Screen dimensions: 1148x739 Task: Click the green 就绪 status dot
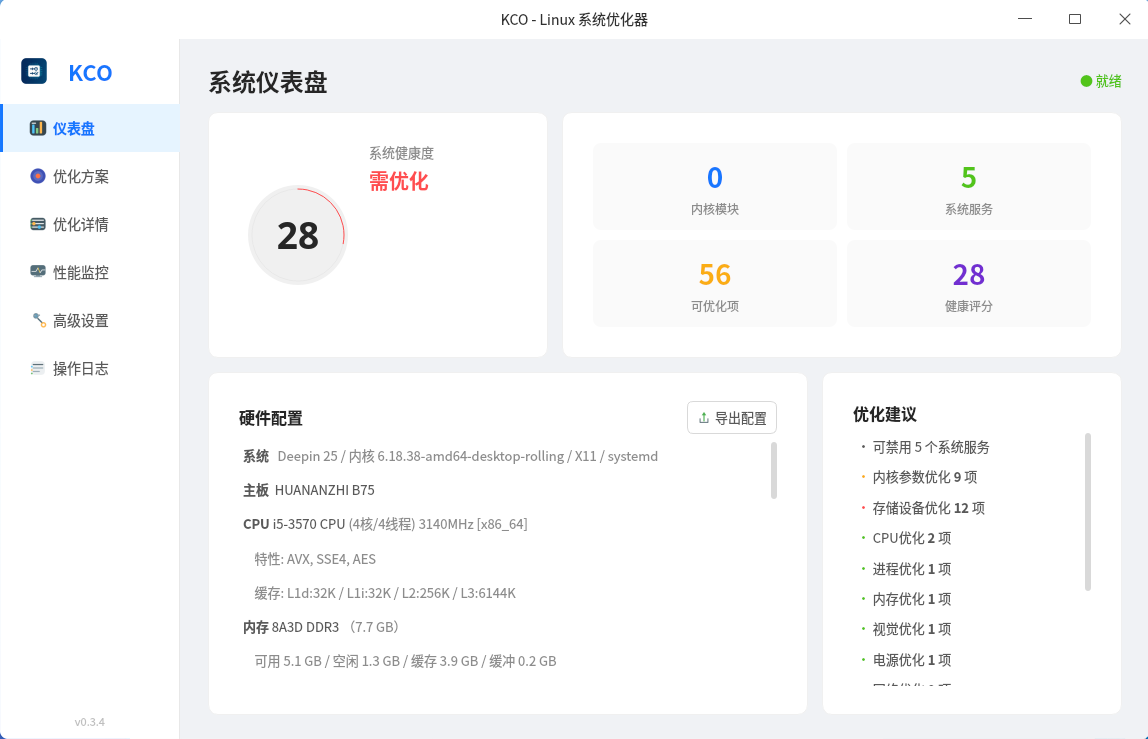(1086, 81)
